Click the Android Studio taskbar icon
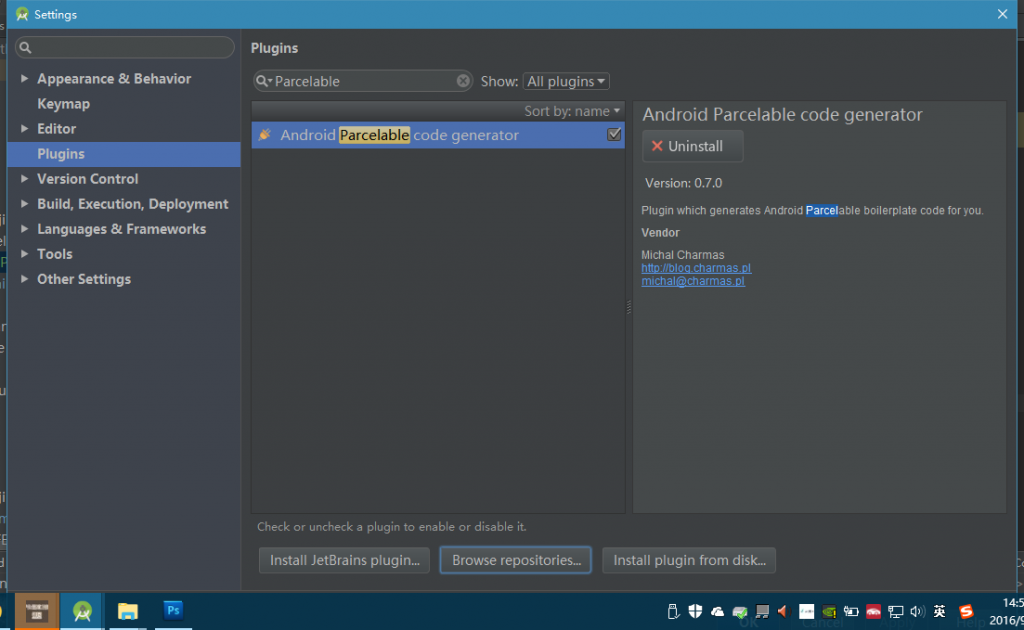This screenshot has height=630, width=1024. 82,610
